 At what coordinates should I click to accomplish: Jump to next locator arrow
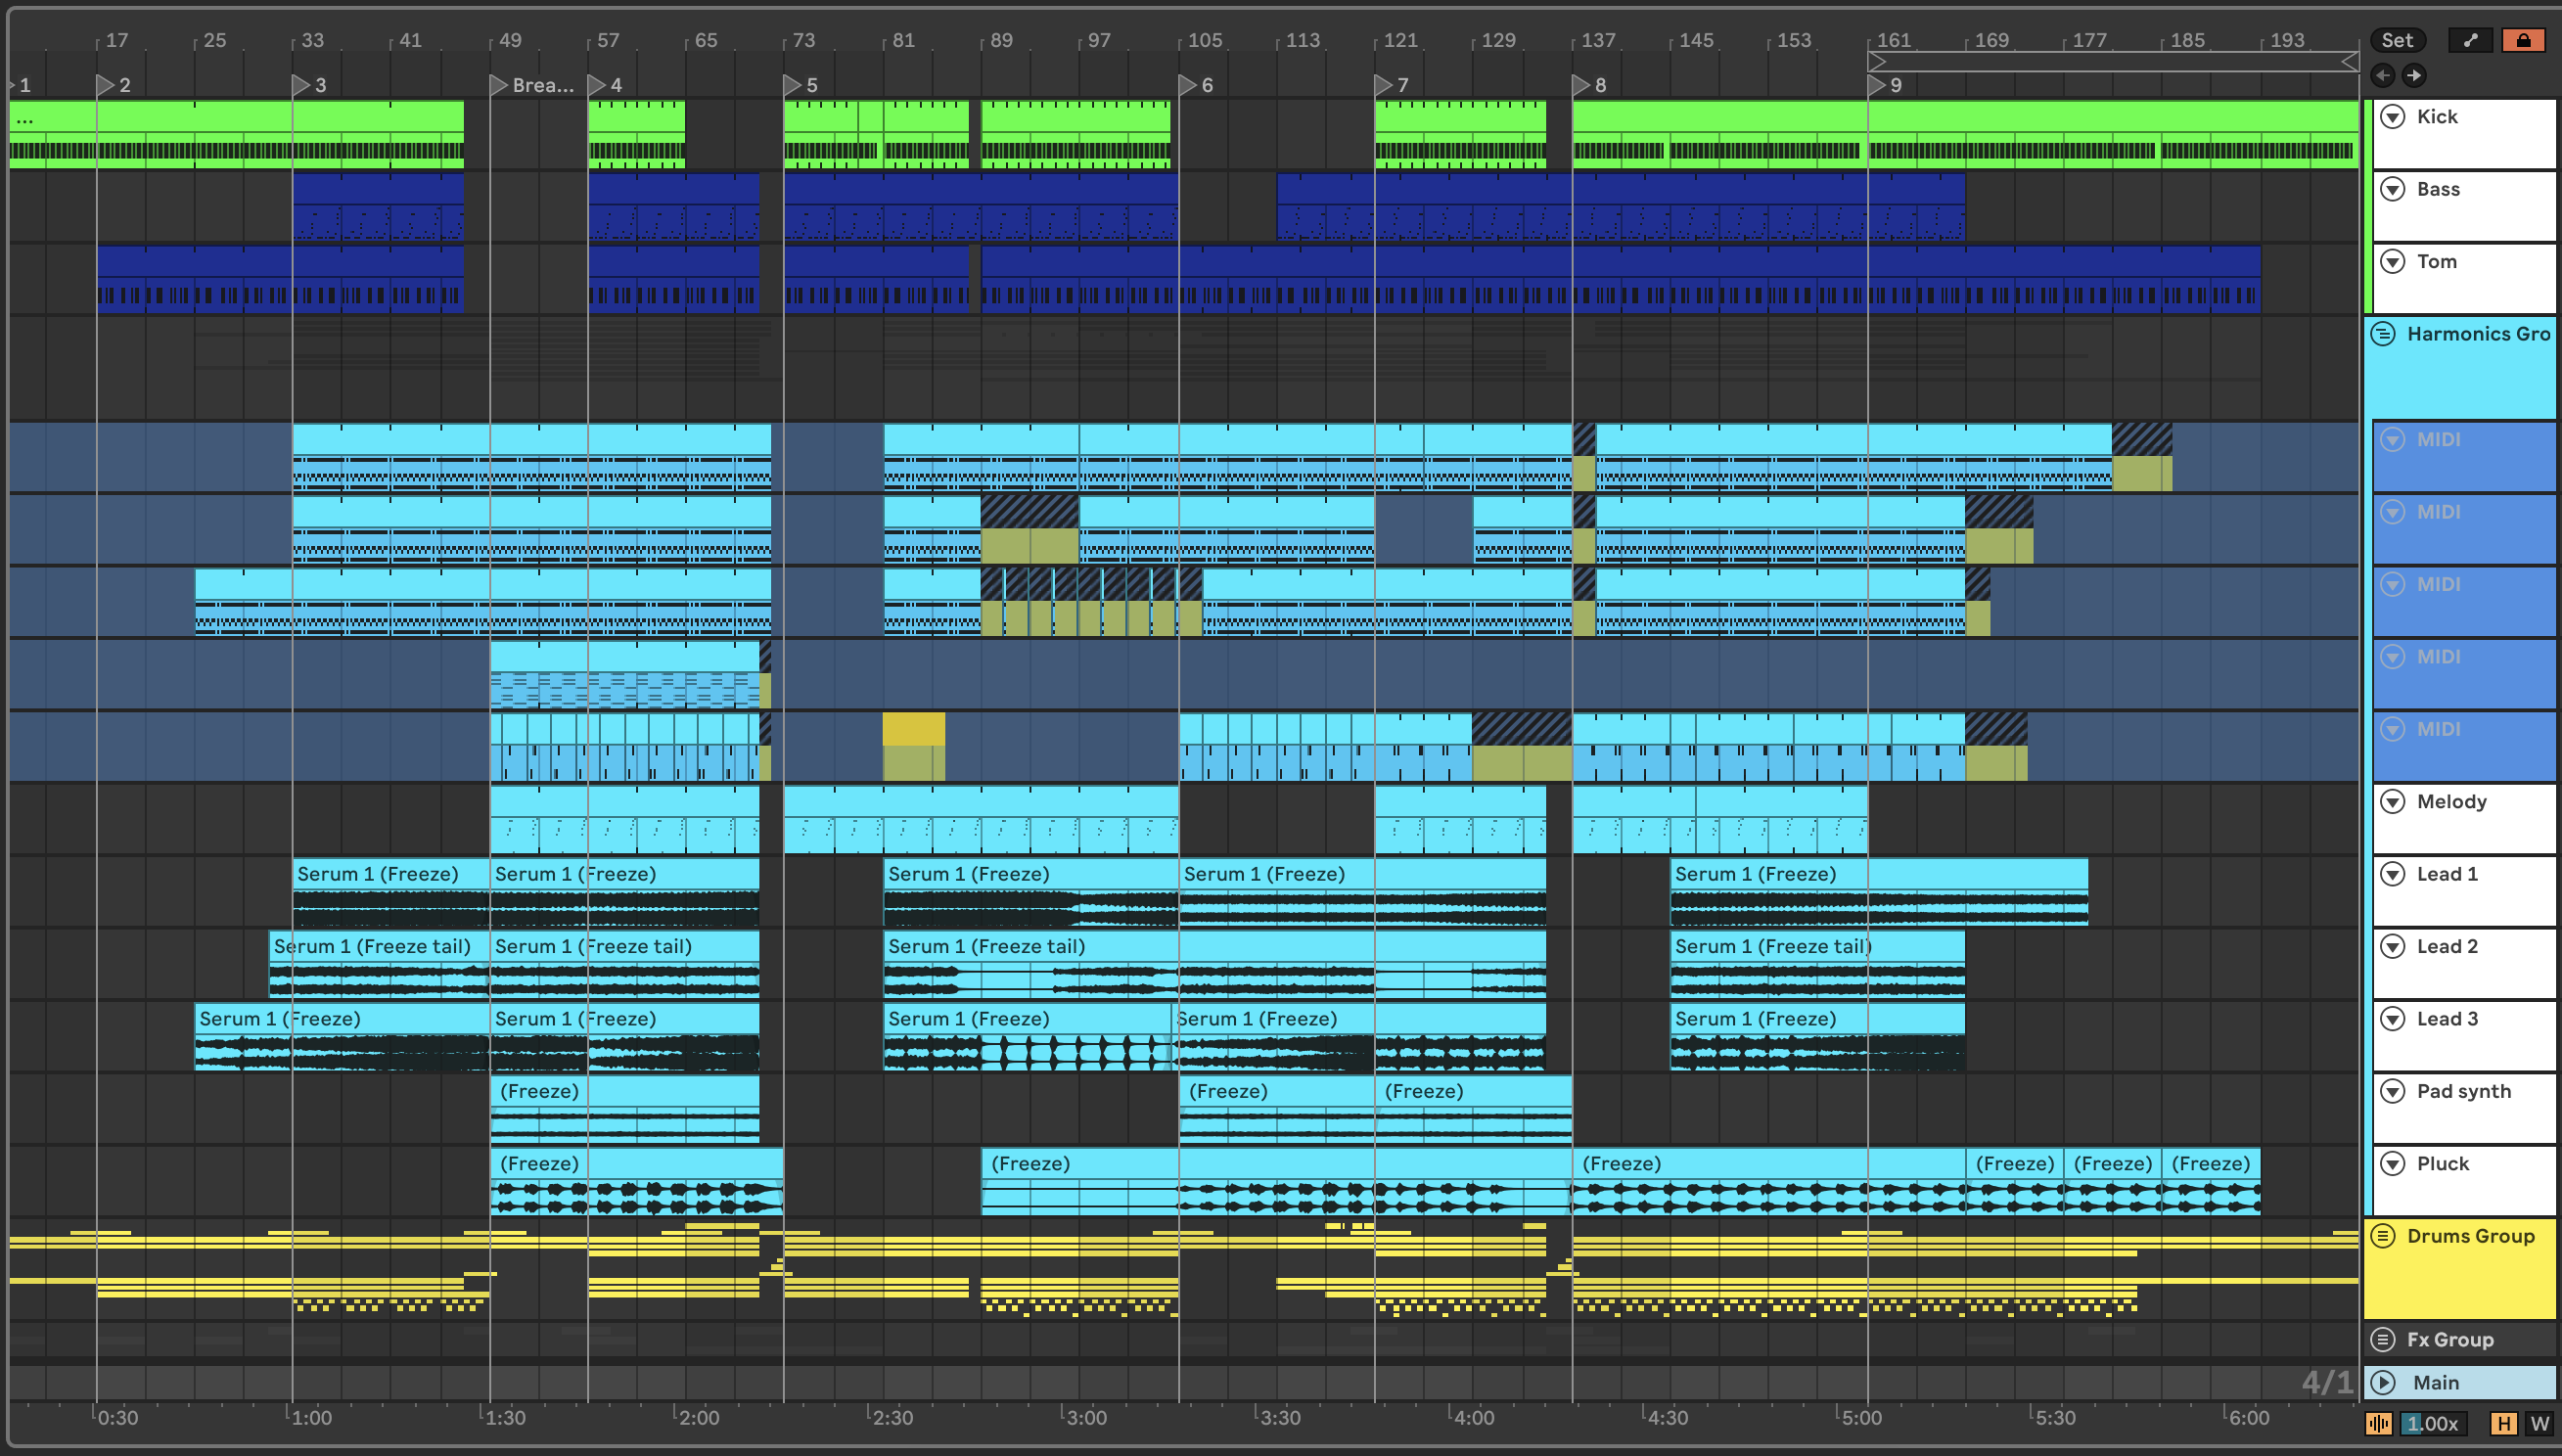pos(2414,75)
